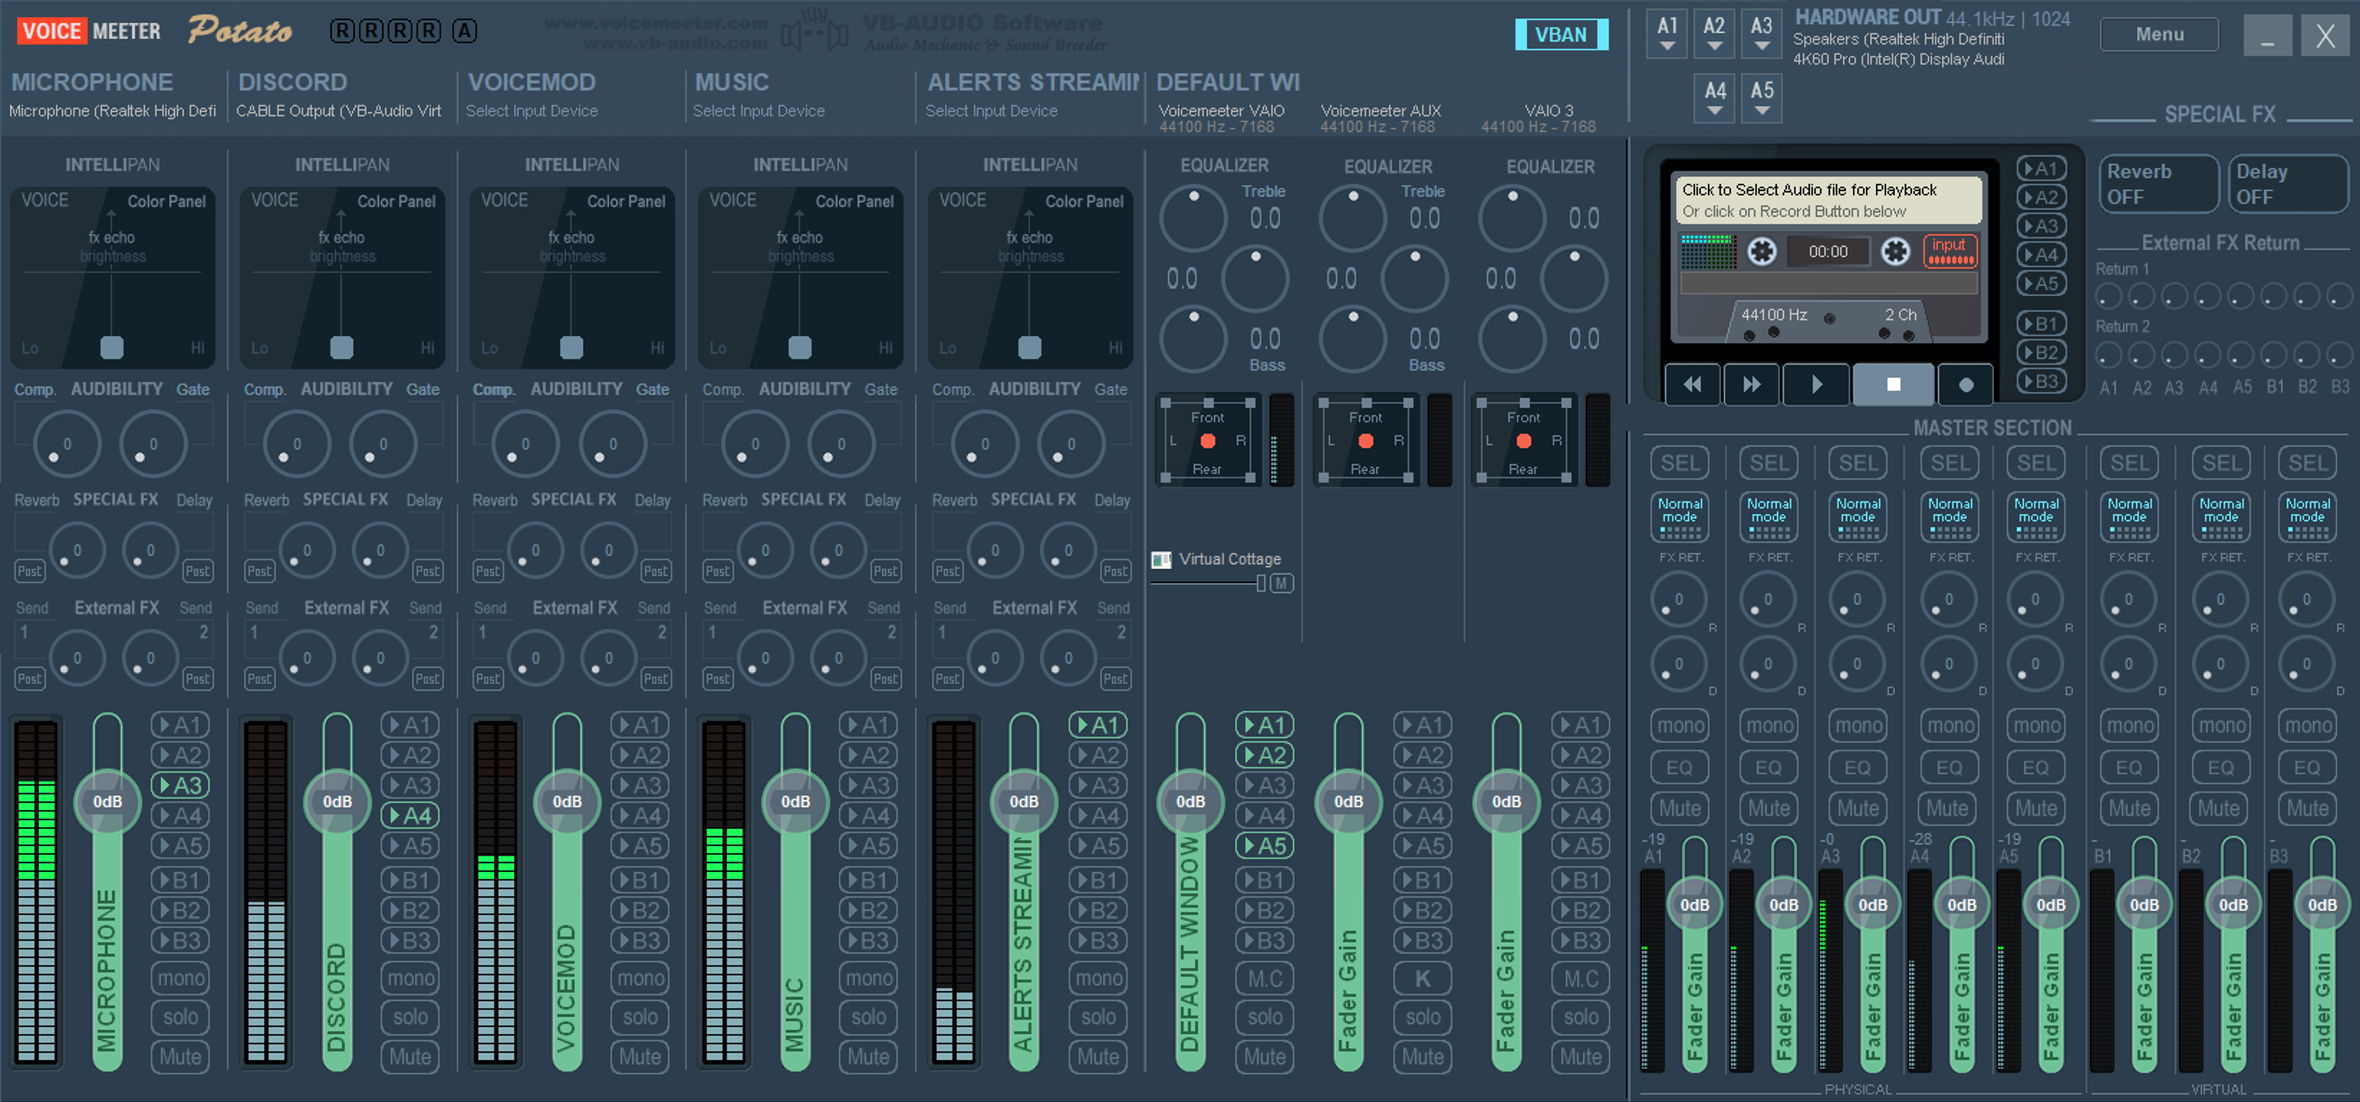Route Discord strip to B1 bus
2360x1102 pixels.
(x=410, y=880)
